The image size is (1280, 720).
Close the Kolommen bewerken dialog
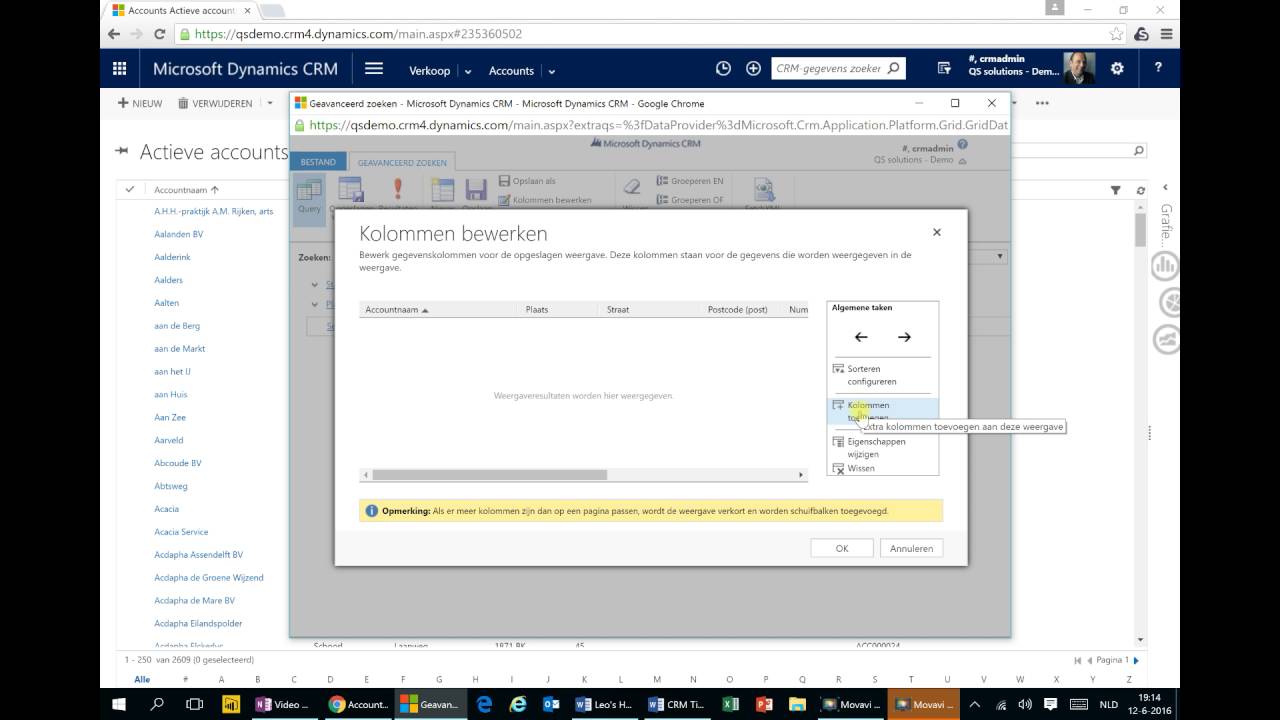click(x=936, y=232)
